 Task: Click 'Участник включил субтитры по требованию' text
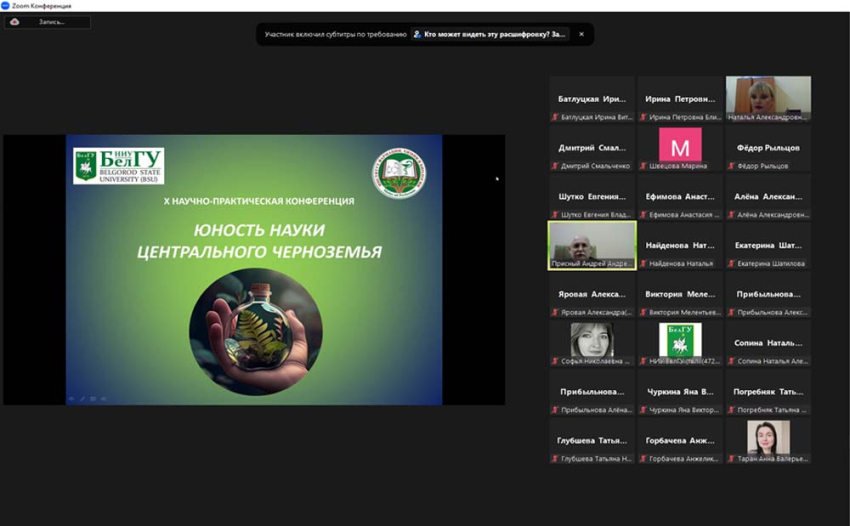[336, 34]
